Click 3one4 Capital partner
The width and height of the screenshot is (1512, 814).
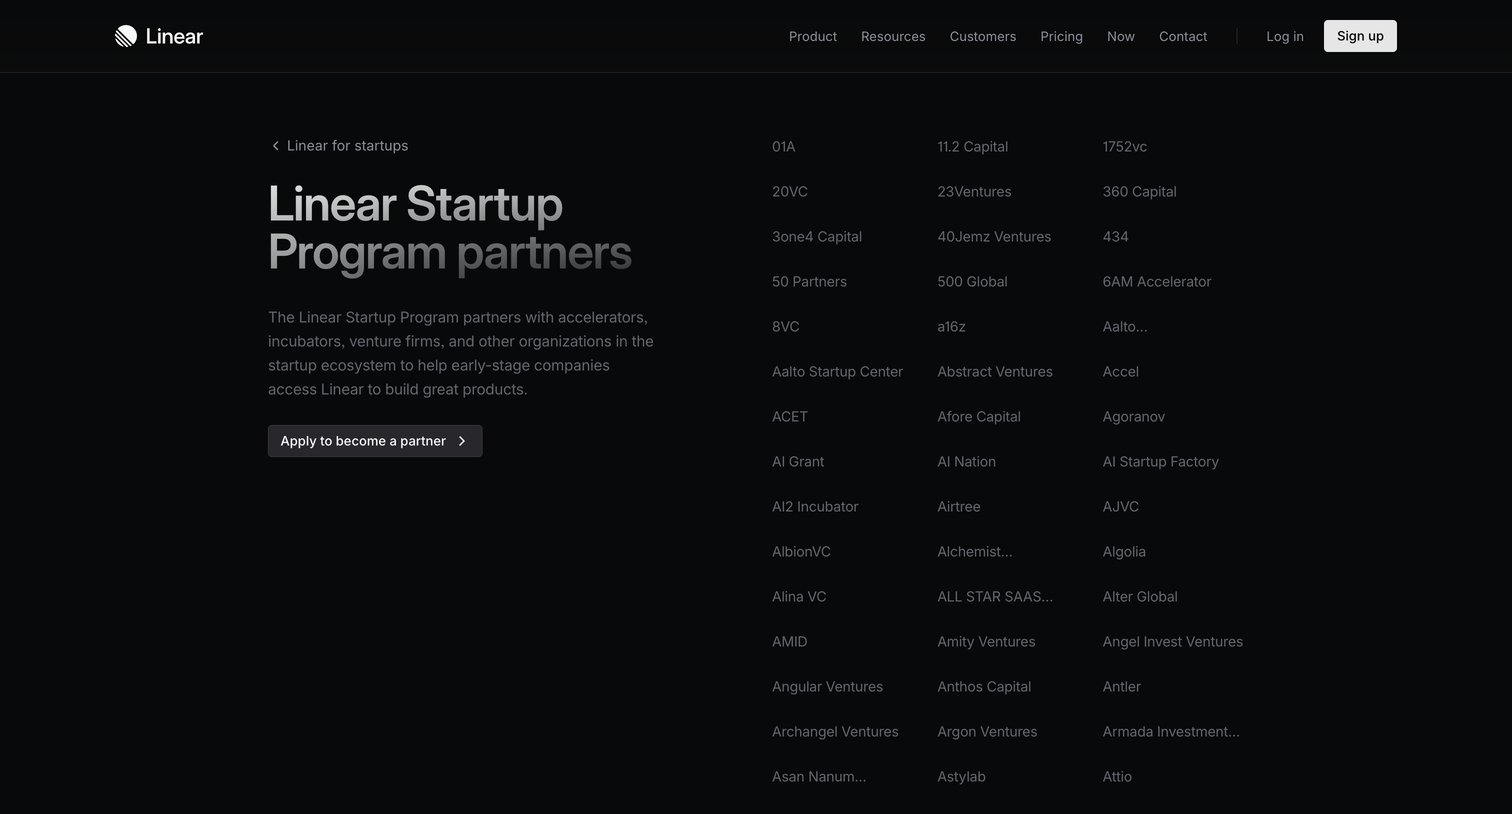tap(817, 237)
